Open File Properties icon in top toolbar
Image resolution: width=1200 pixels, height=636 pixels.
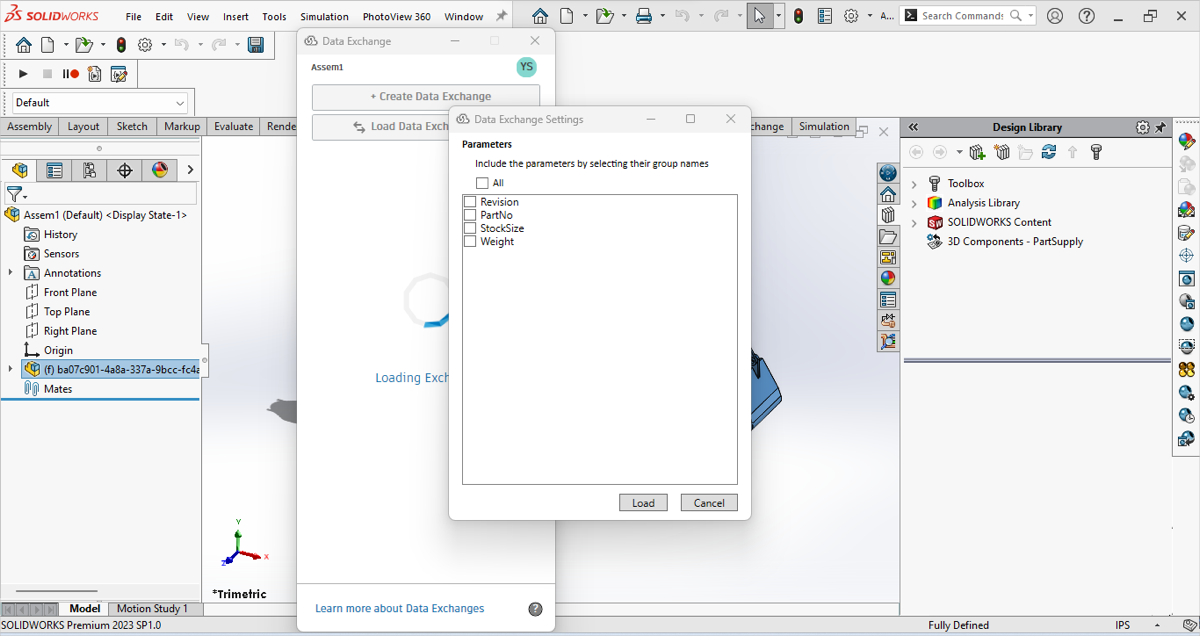825,16
